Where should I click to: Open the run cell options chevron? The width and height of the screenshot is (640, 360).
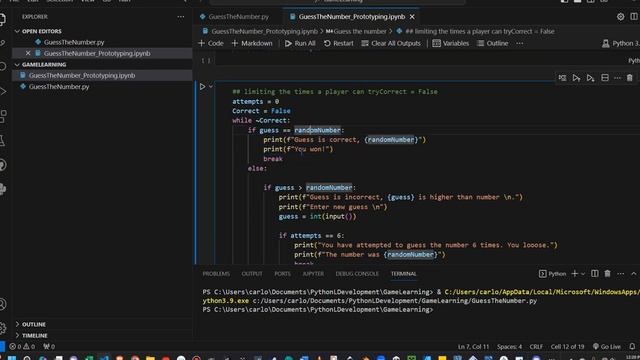[x=211, y=86]
